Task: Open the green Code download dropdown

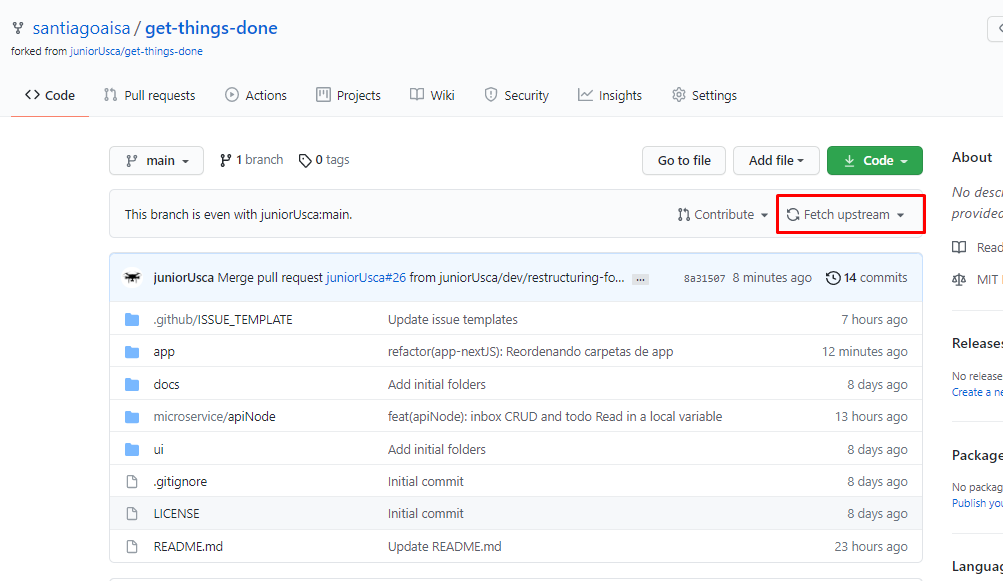Action: (x=874, y=161)
